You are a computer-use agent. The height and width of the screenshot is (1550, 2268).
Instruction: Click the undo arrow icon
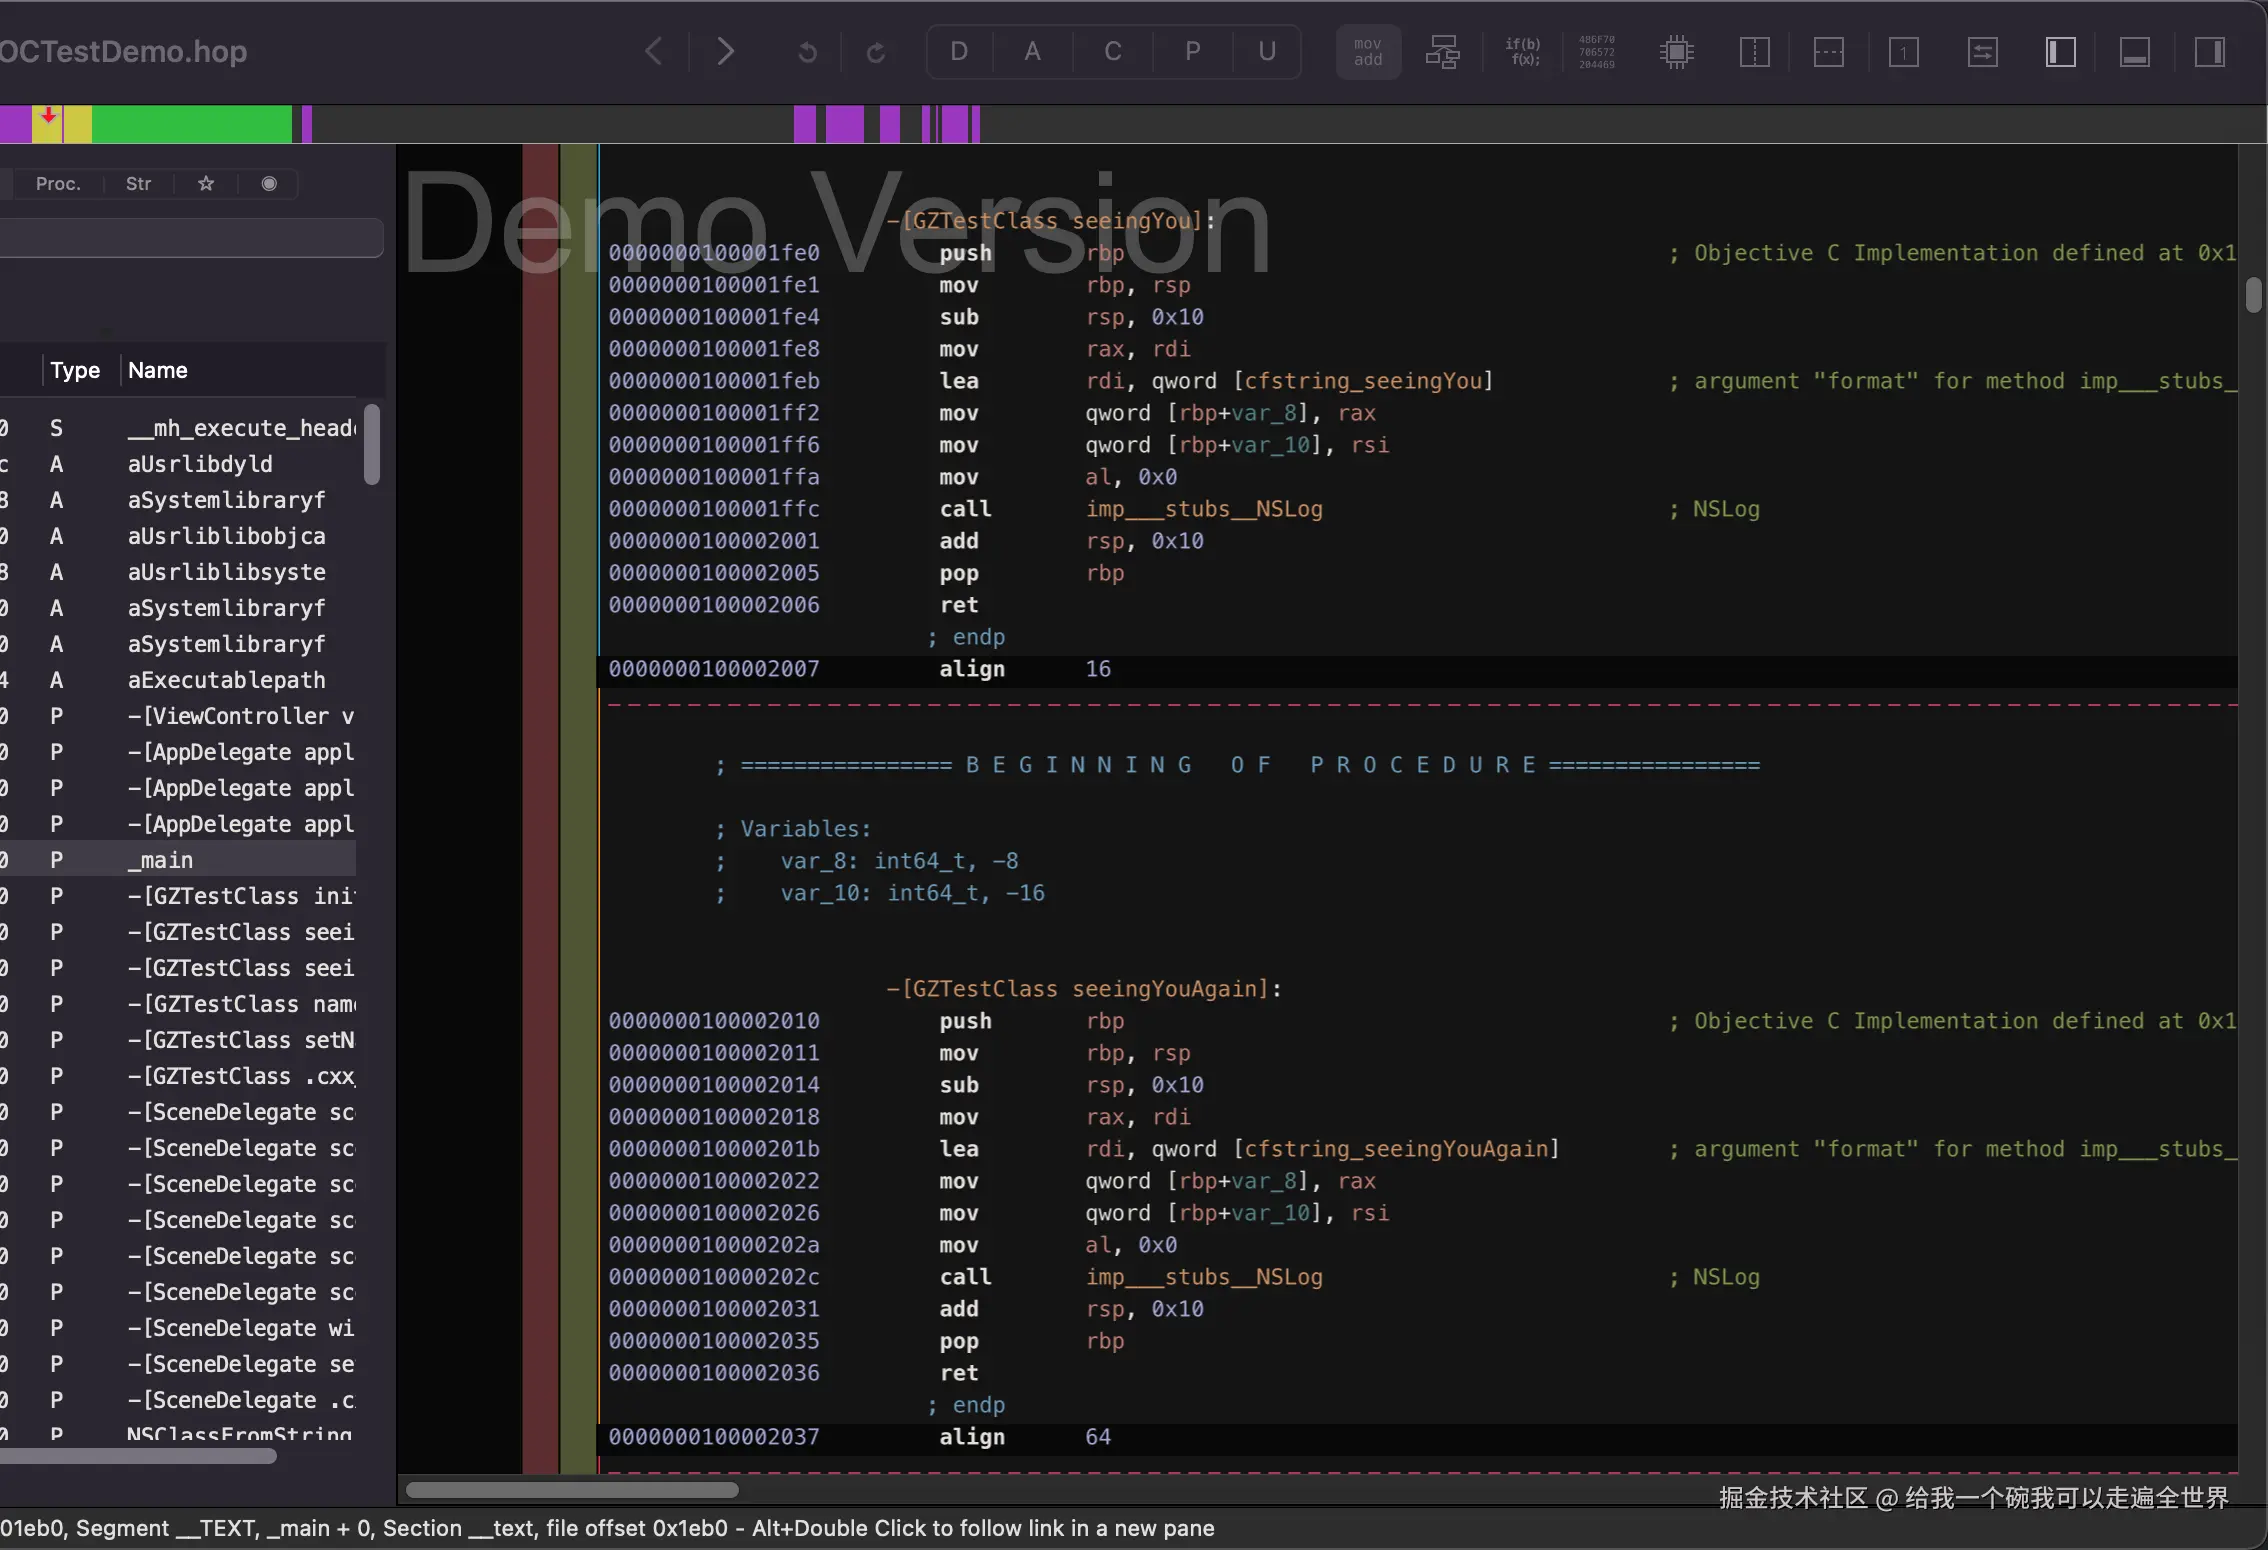(x=807, y=52)
